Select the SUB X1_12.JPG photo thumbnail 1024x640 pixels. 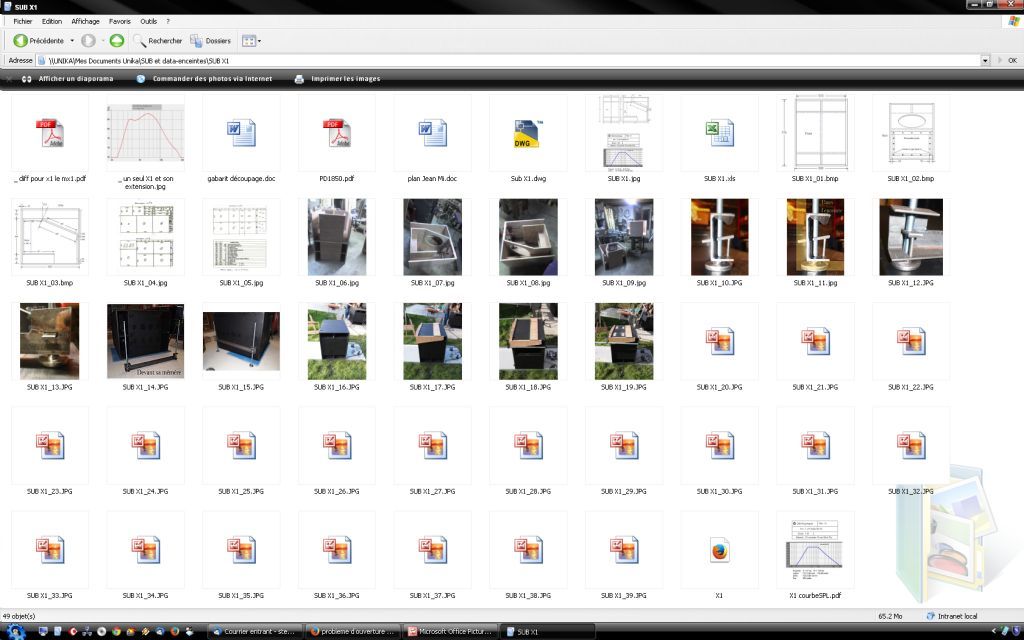coord(911,237)
